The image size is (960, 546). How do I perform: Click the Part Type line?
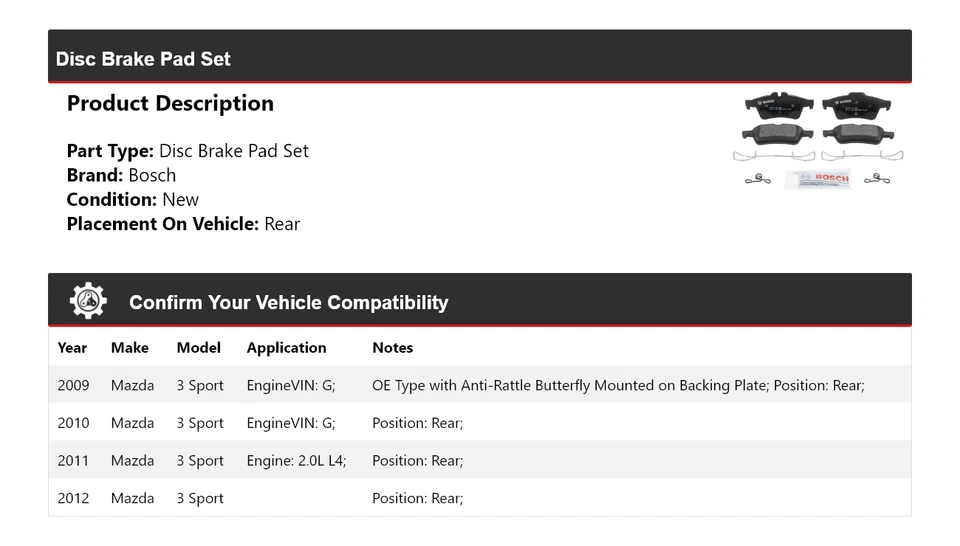[x=187, y=151]
